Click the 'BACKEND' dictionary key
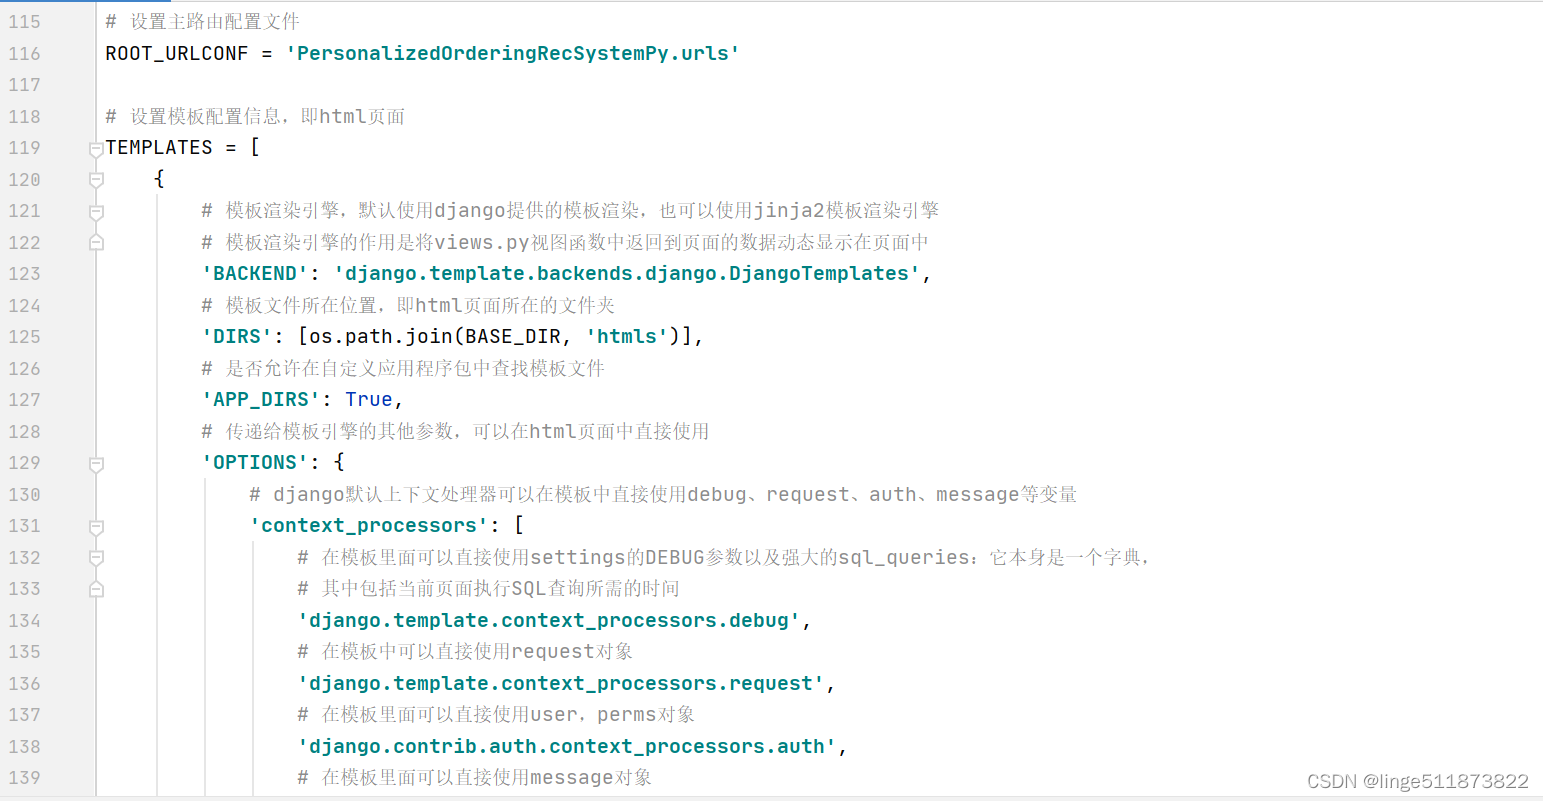The width and height of the screenshot is (1543, 801). pos(255,274)
